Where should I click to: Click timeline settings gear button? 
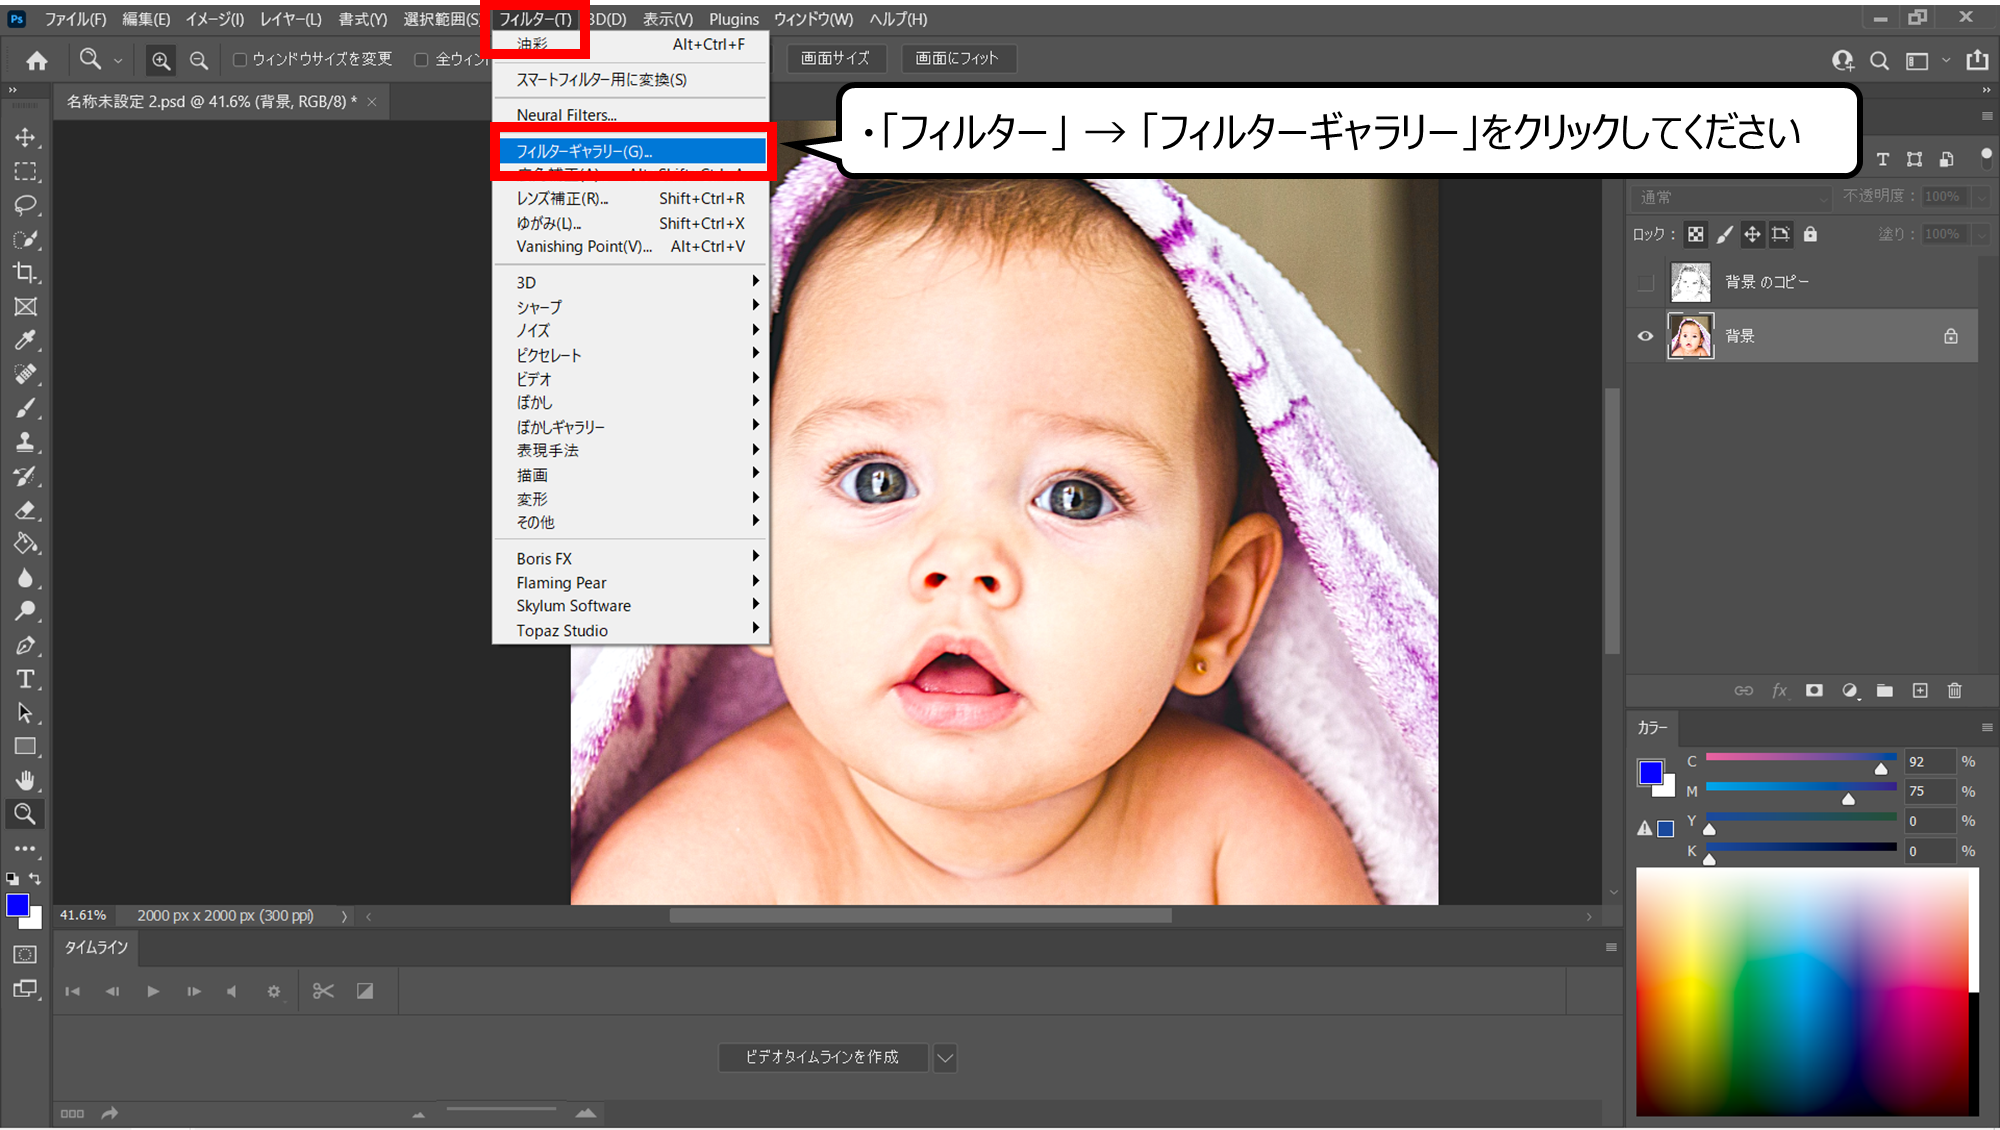click(x=274, y=991)
